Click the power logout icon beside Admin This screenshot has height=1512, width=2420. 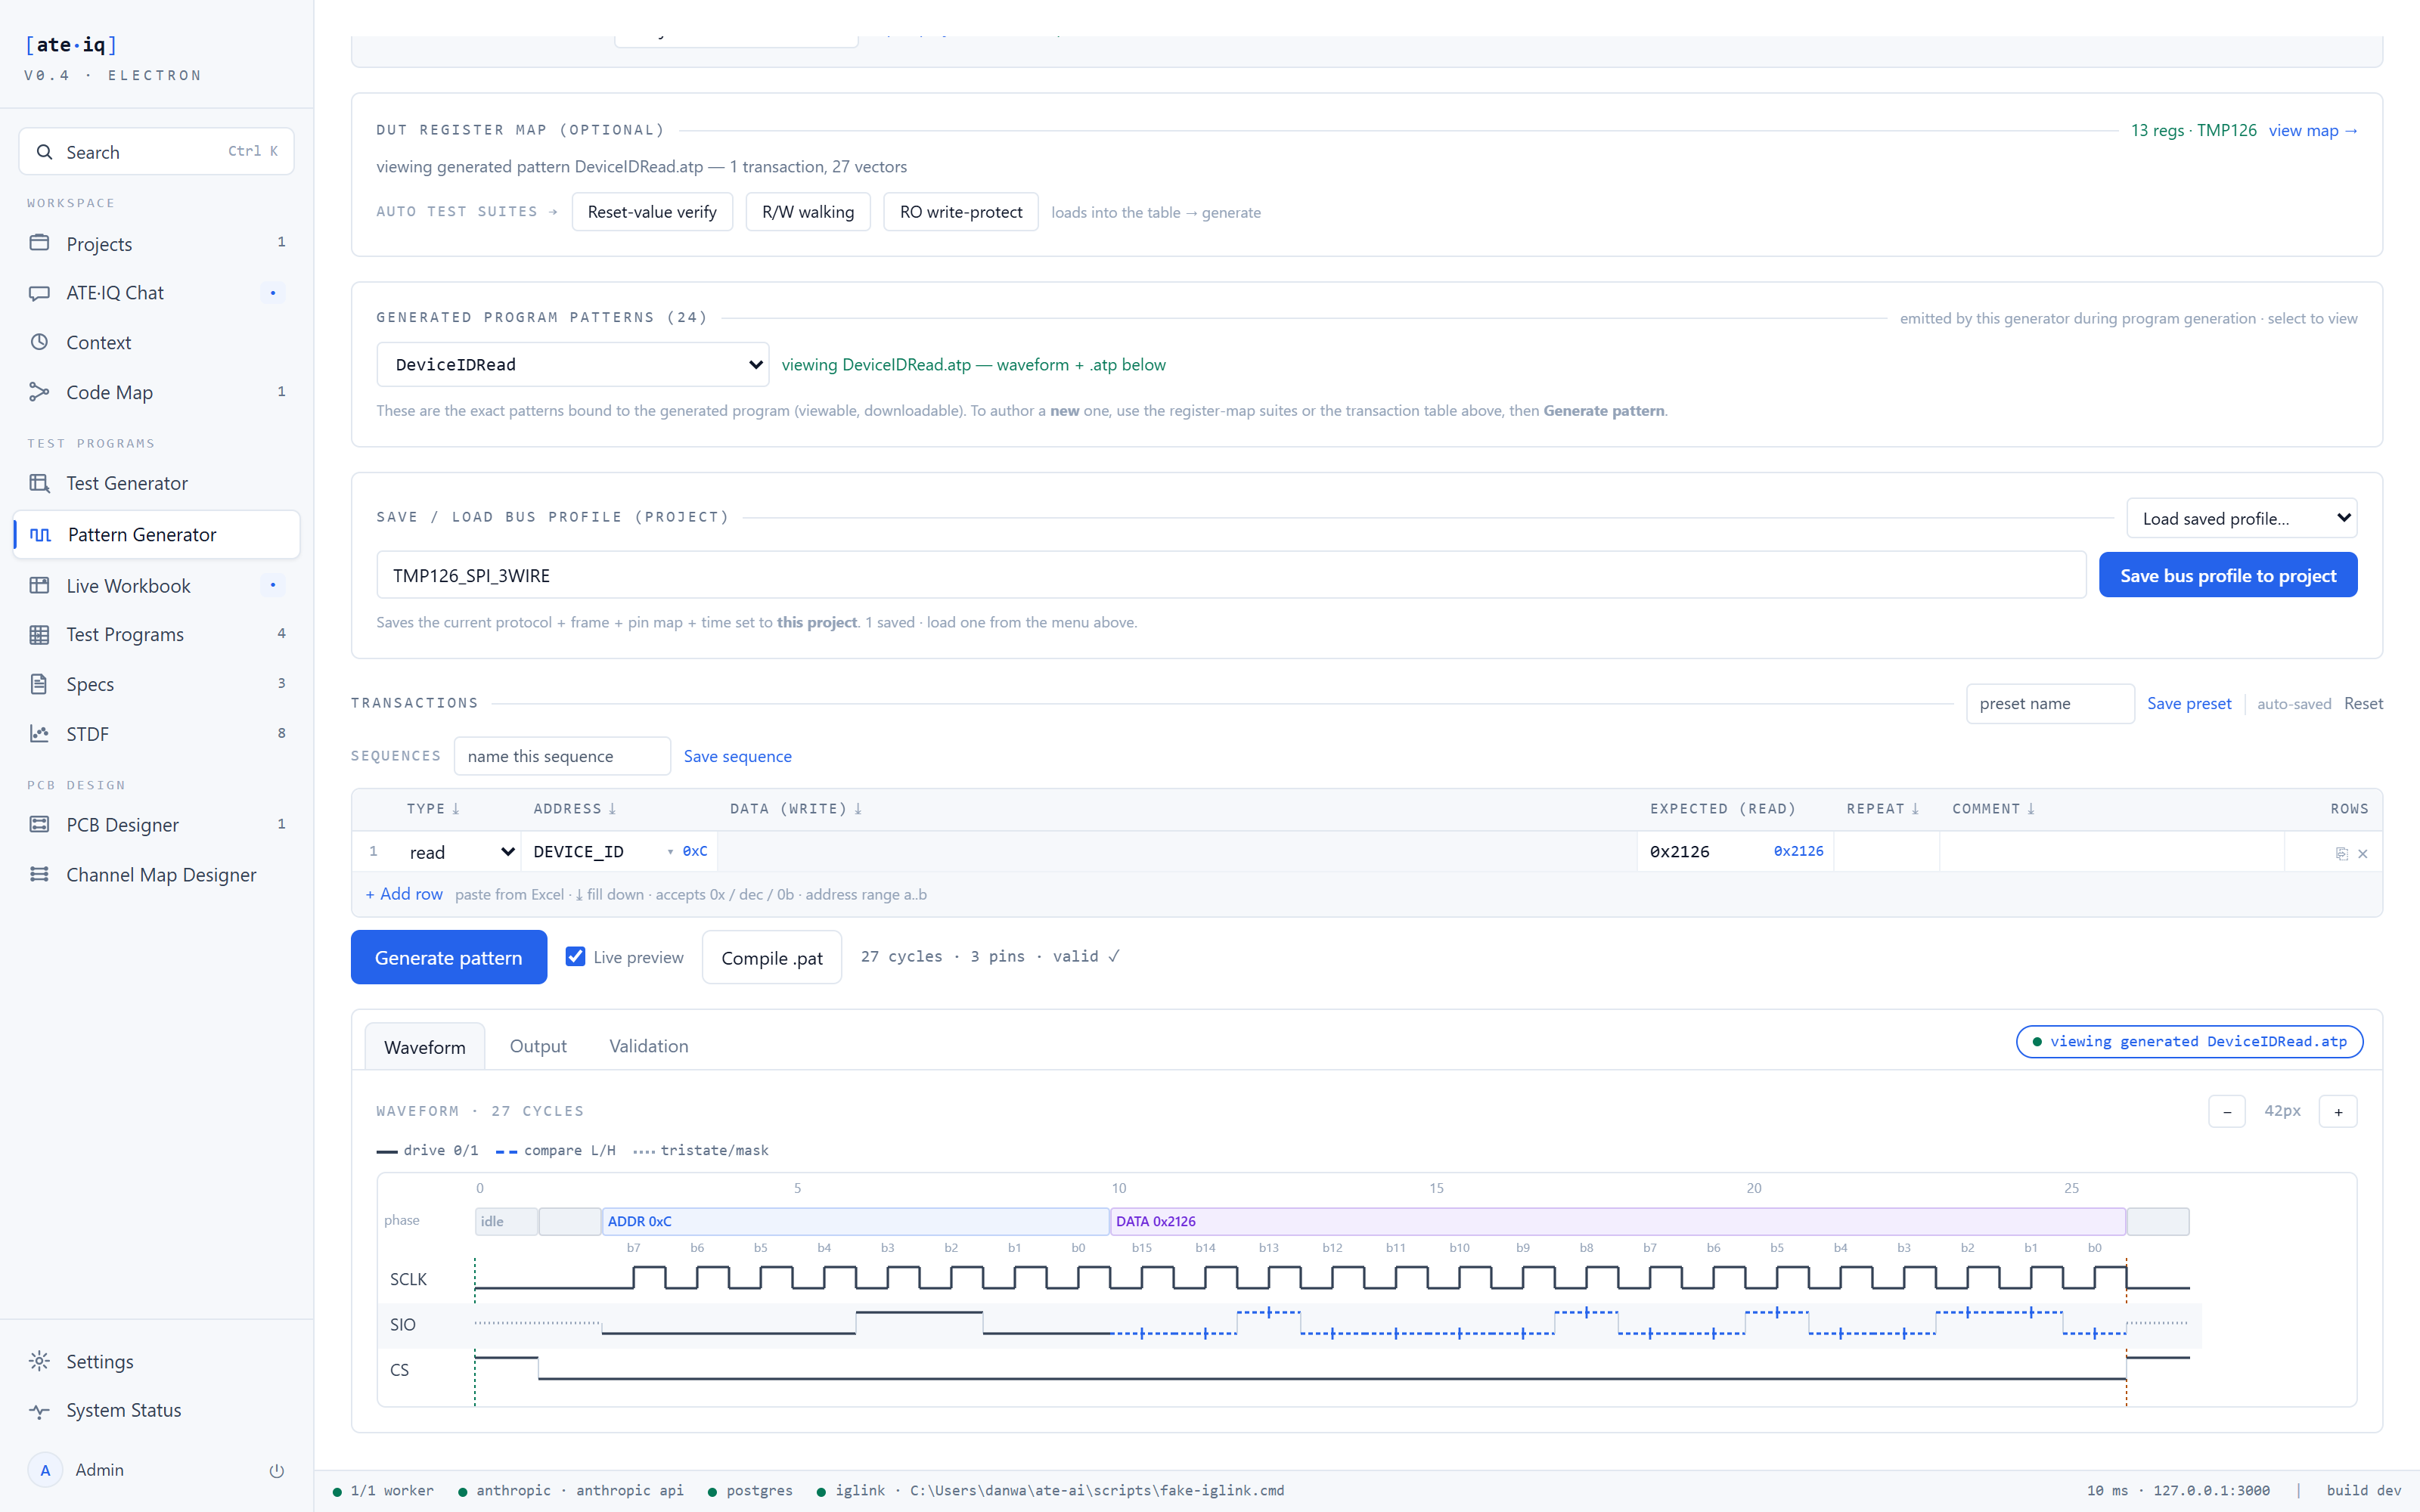pos(277,1470)
